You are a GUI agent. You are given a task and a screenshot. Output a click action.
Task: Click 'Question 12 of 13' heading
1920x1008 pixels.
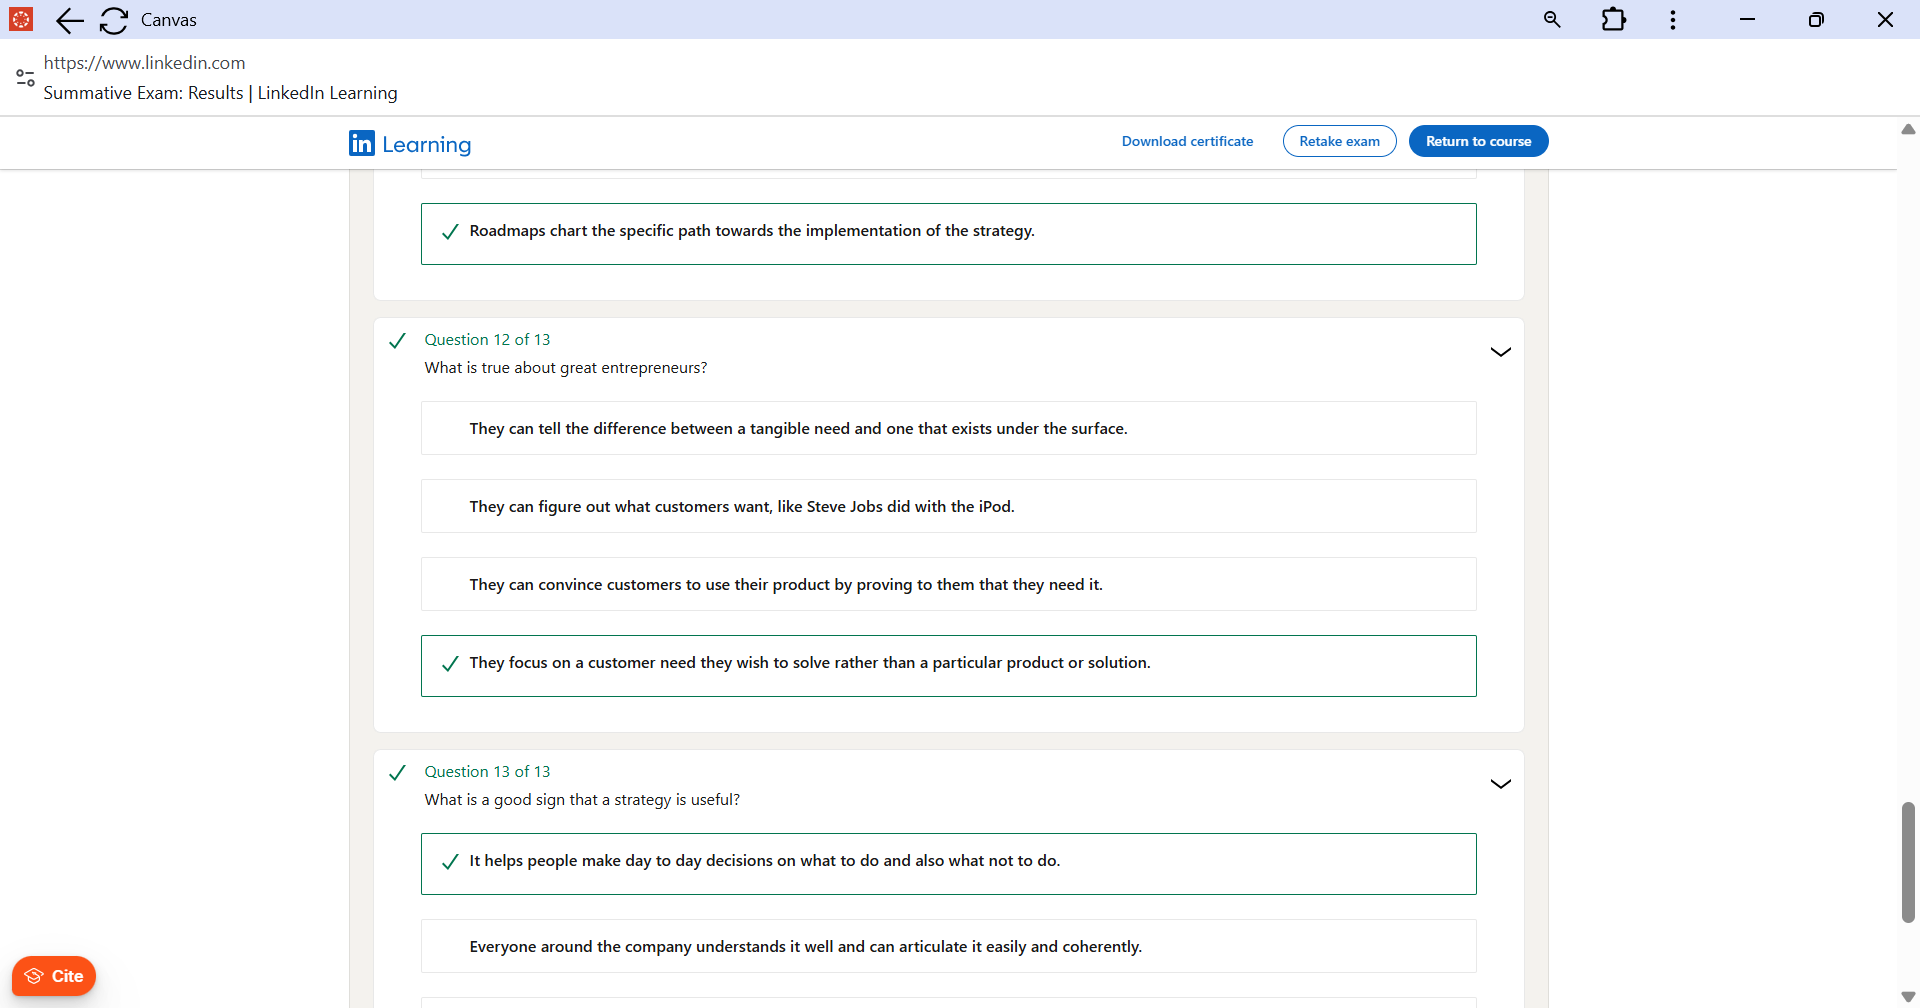[487, 340]
